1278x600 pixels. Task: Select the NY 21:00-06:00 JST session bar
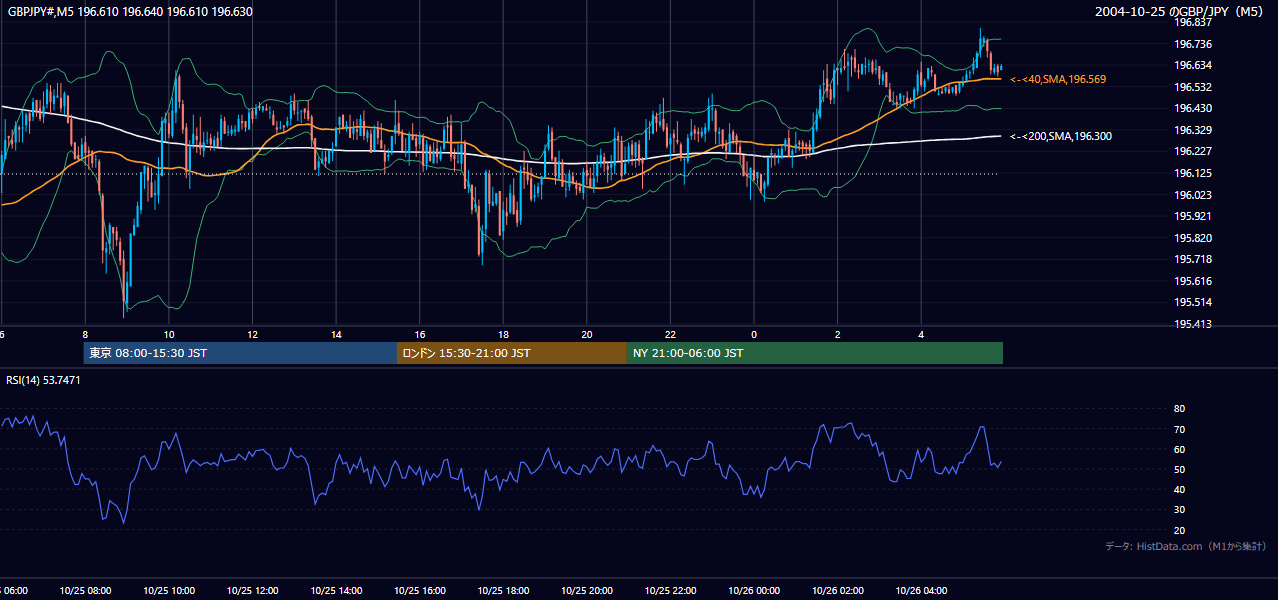pyautogui.click(x=815, y=353)
